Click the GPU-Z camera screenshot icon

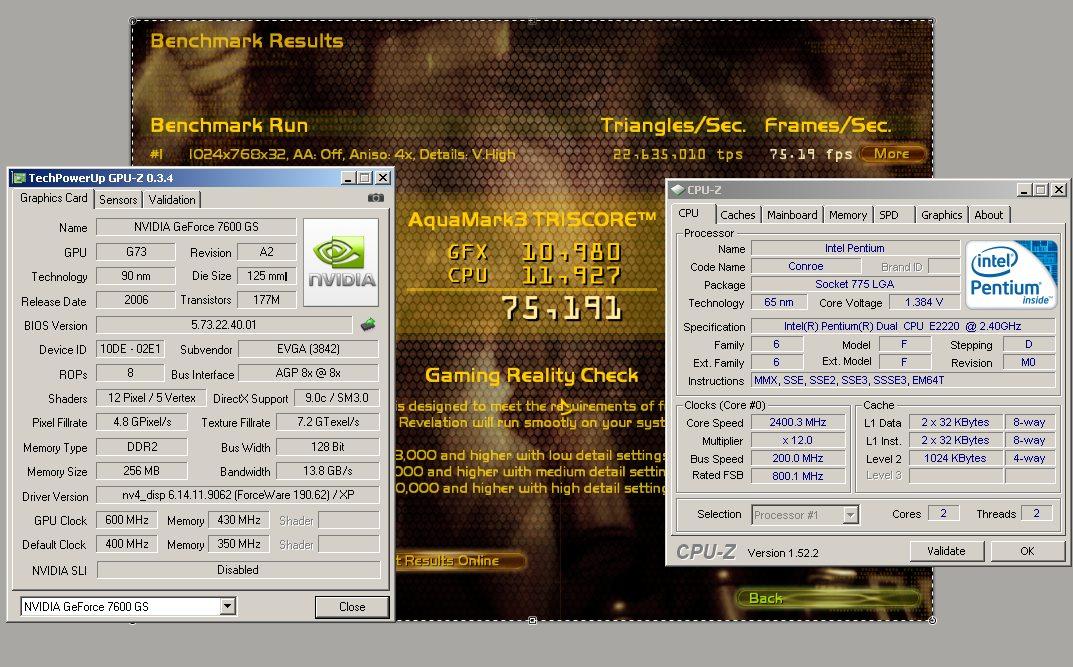[x=376, y=198]
